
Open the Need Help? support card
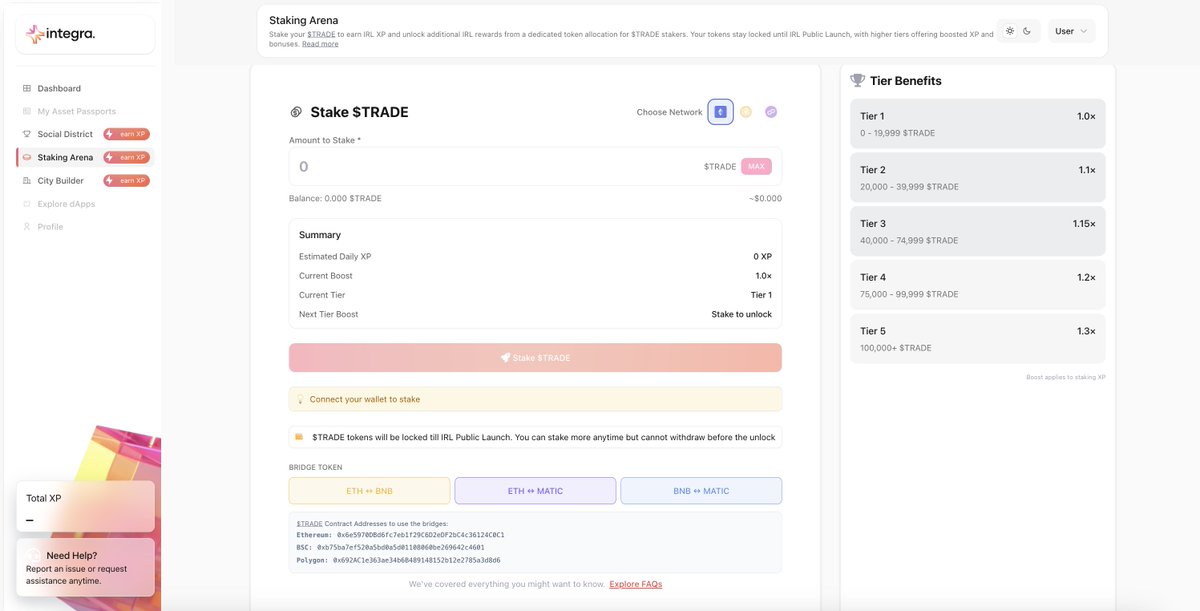[86, 567]
